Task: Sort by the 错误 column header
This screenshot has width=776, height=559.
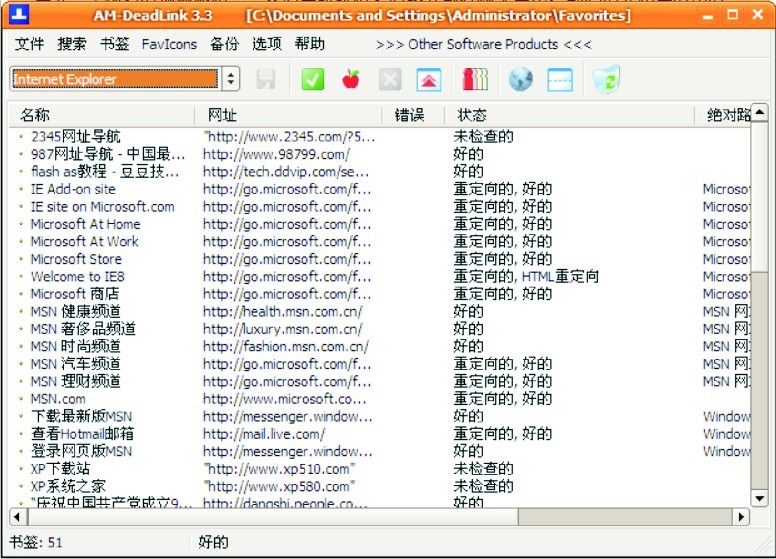Action: (x=413, y=115)
